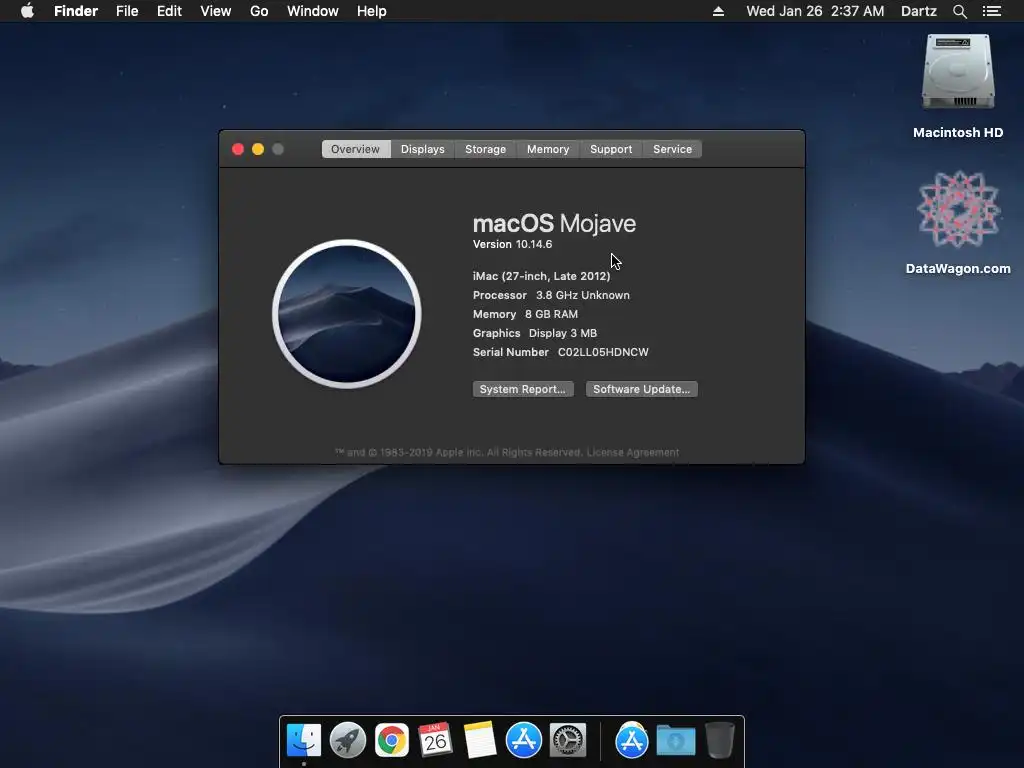Image resolution: width=1024 pixels, height=768 pixels.
Task: Open System Preferences gear icon
Action: [x=568, y=741]
